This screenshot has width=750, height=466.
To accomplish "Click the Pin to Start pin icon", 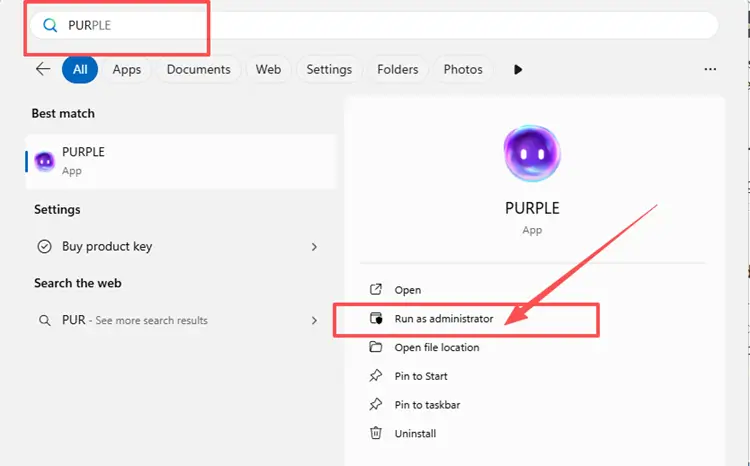I will click(376, 376).
